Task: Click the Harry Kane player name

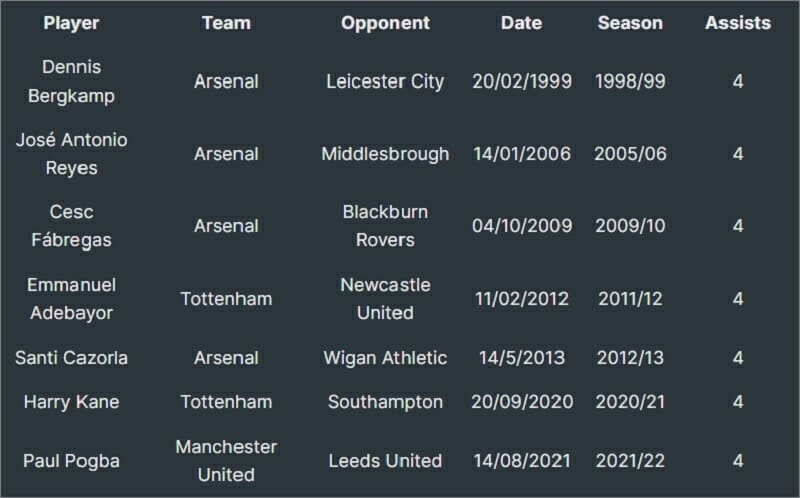Action: pyautogui.click(x=71, y=402)
